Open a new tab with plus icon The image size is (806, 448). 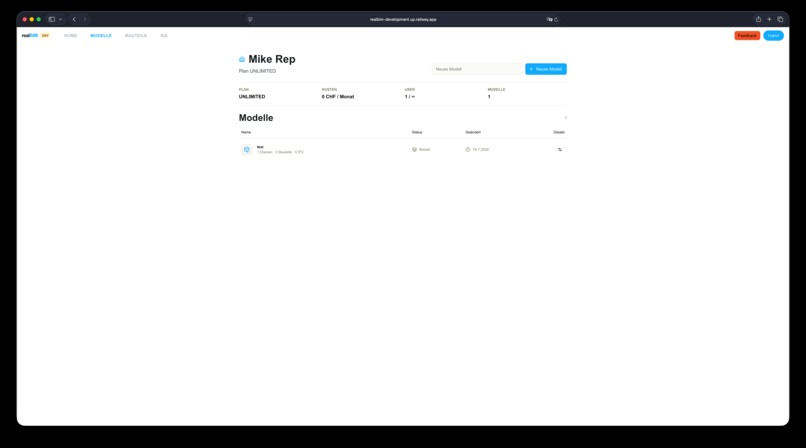tap(769, 20)
